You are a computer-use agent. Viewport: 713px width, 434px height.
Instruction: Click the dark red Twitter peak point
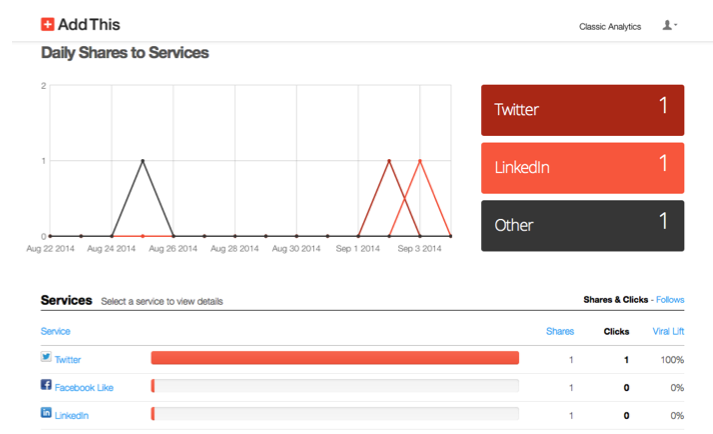(389, 161)
